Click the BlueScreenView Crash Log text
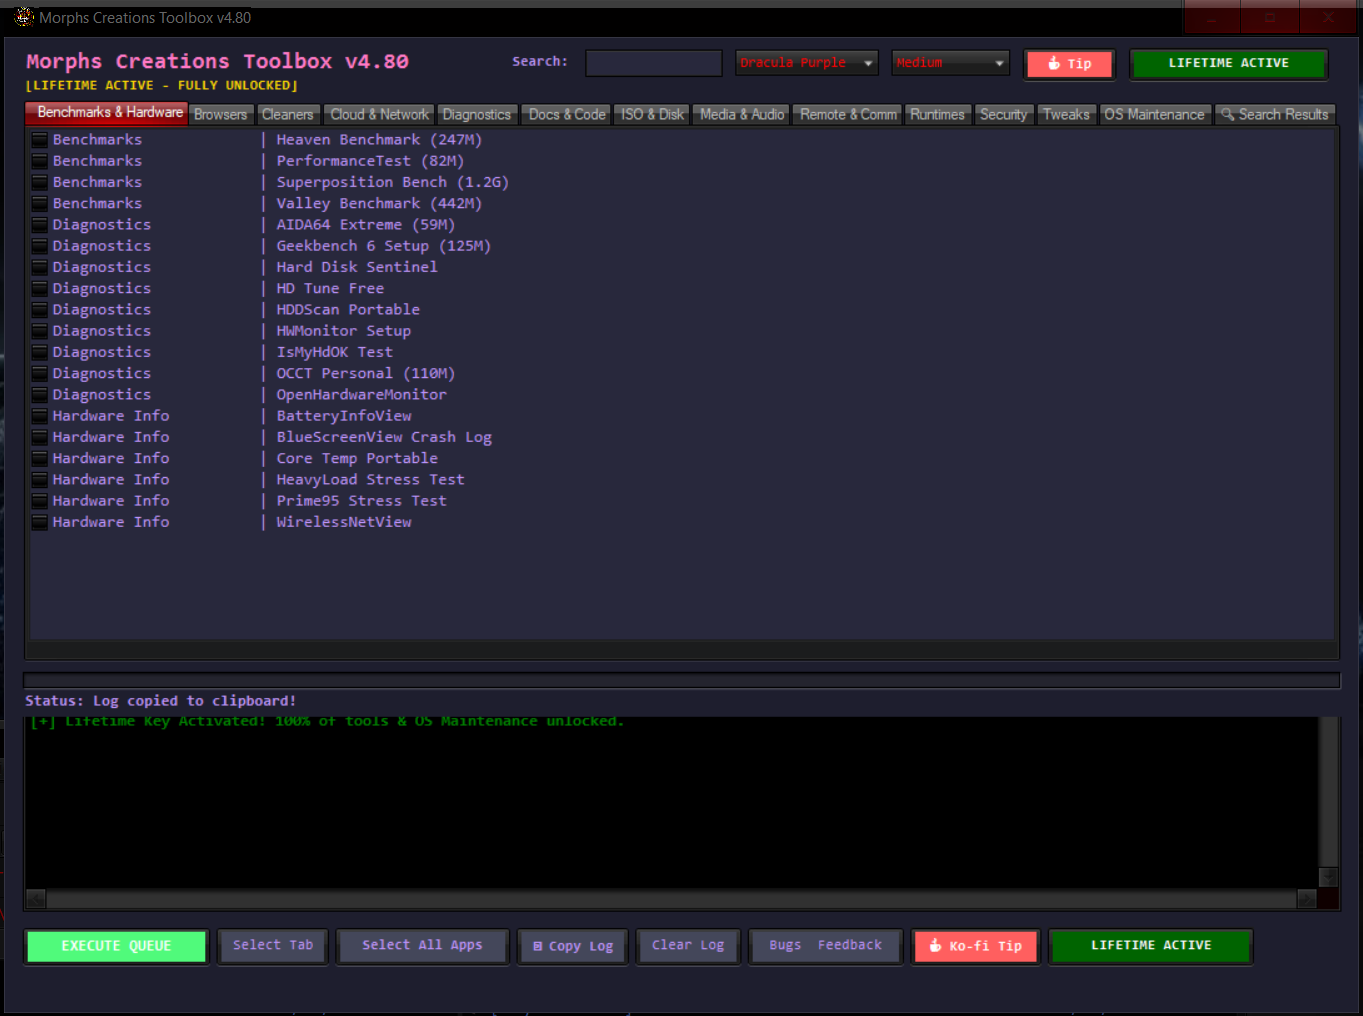 [x=384, y=437]
